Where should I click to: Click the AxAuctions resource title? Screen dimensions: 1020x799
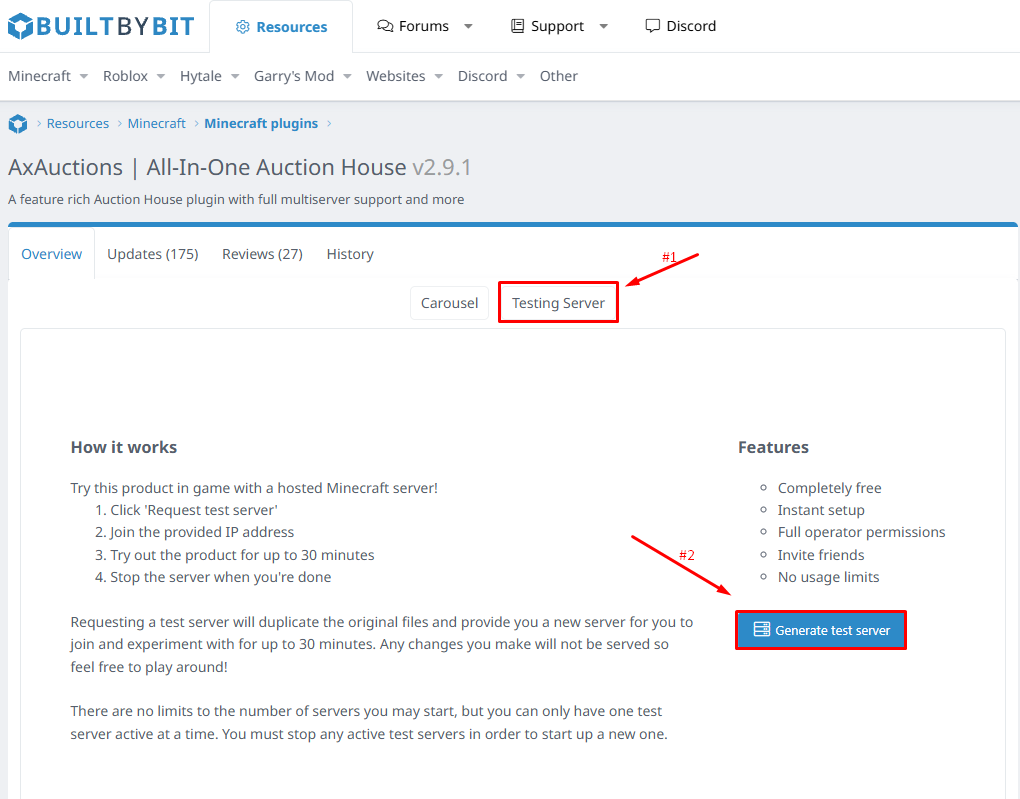[x=208, y=168]
